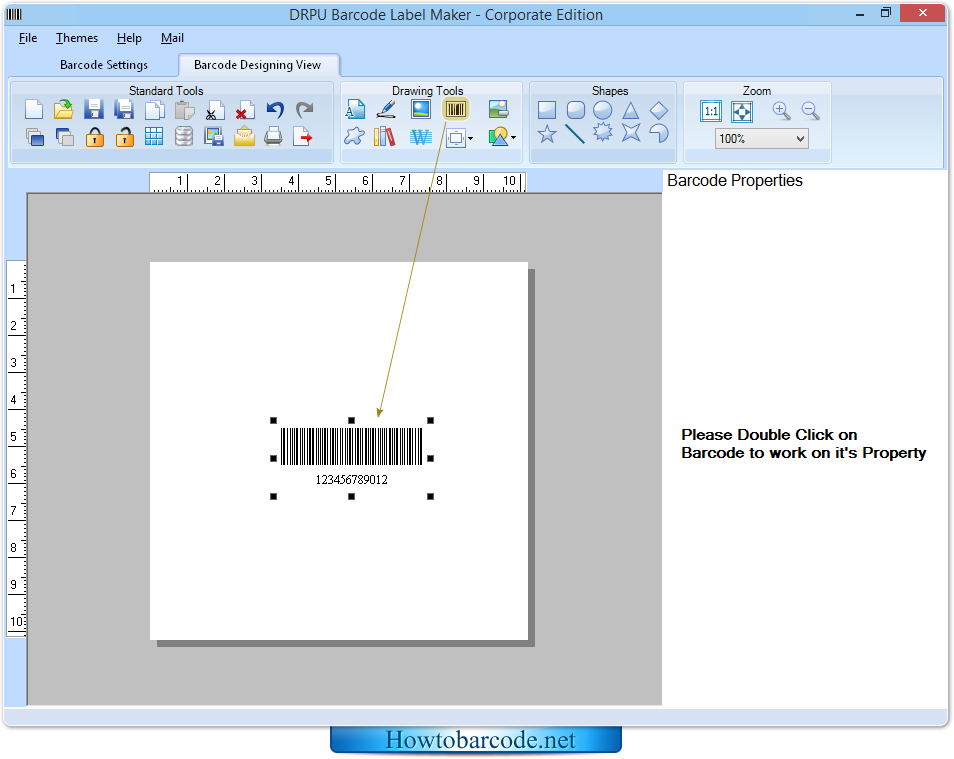Click the Cut scissors icon

click(x=214, y=111)
